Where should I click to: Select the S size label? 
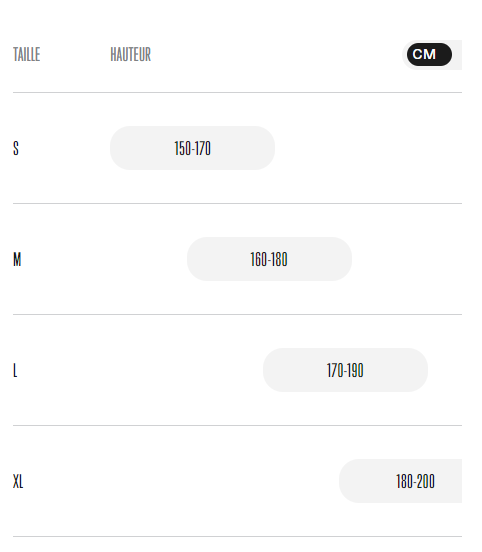pyautogui.click(x=16, y=148)
